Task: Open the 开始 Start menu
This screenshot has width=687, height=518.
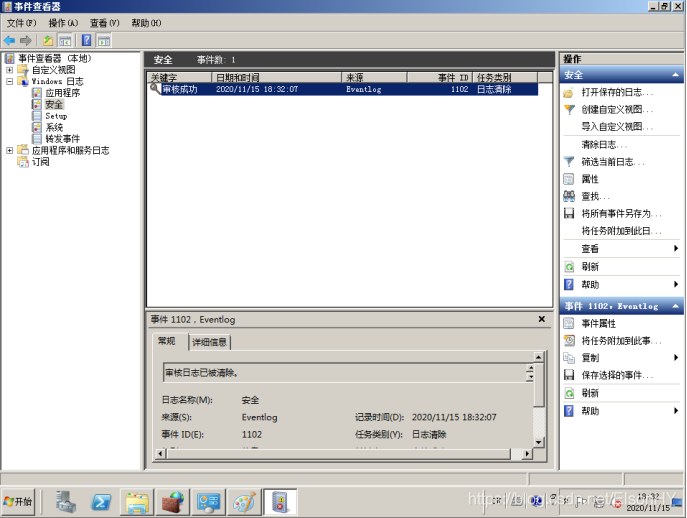Action: (18, 501)
